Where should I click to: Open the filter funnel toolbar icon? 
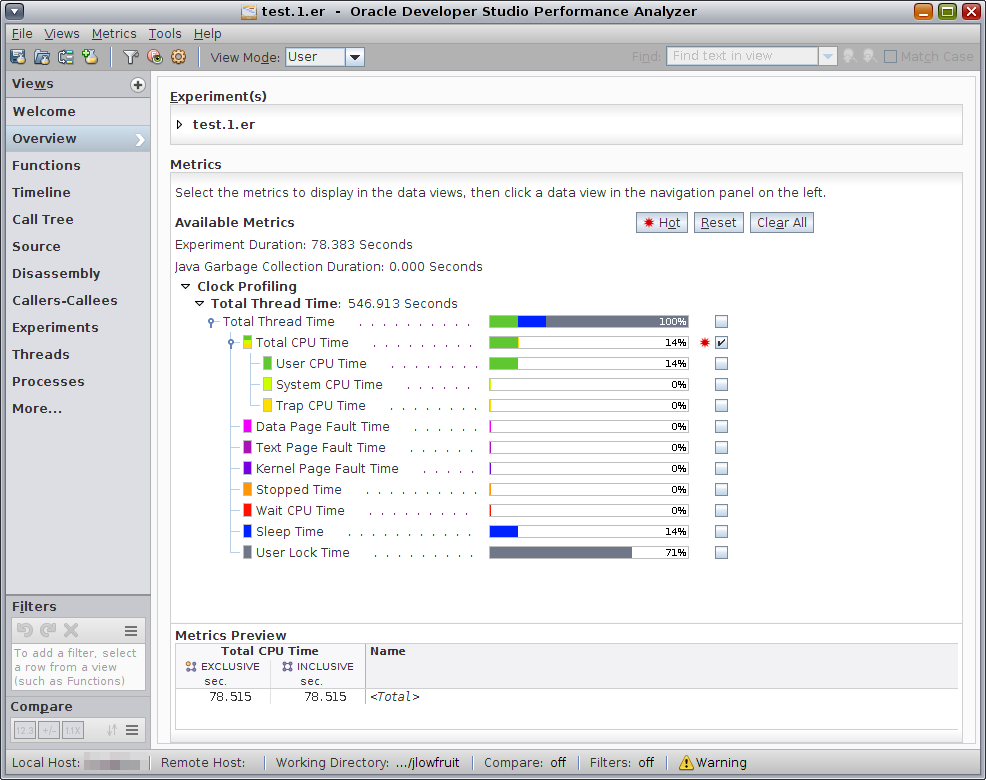pos(130,57)
